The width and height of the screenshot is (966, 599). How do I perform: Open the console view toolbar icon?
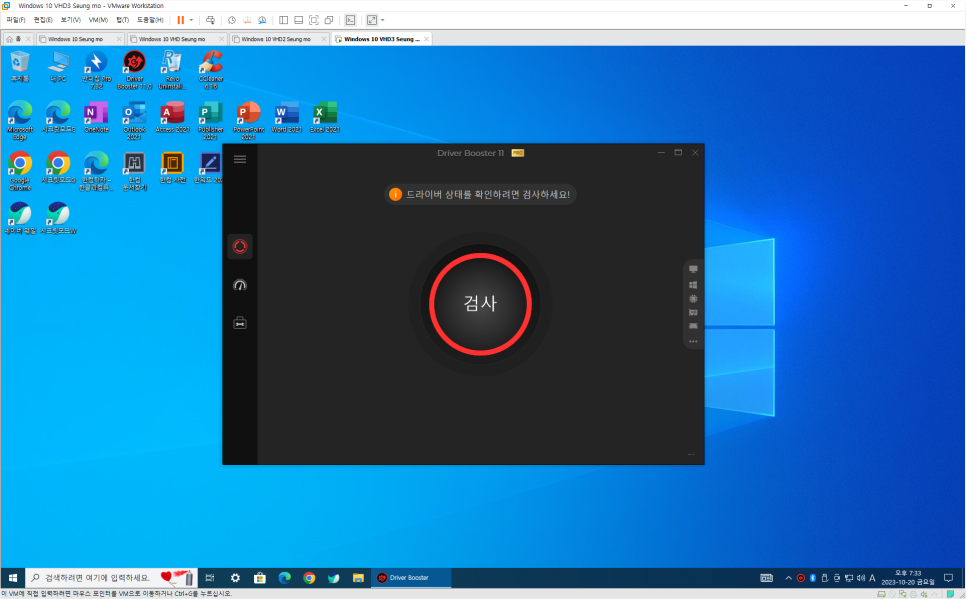[x=350, y=20]
